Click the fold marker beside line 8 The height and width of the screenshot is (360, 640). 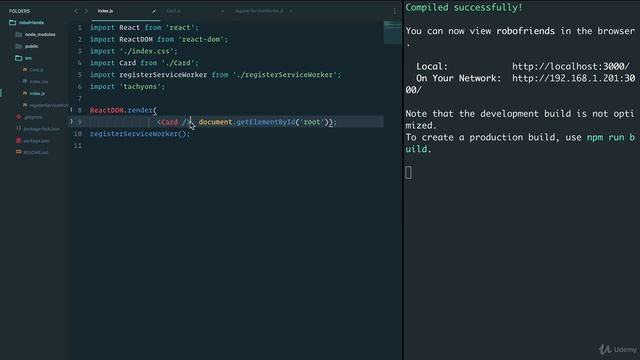coord(71,110)
